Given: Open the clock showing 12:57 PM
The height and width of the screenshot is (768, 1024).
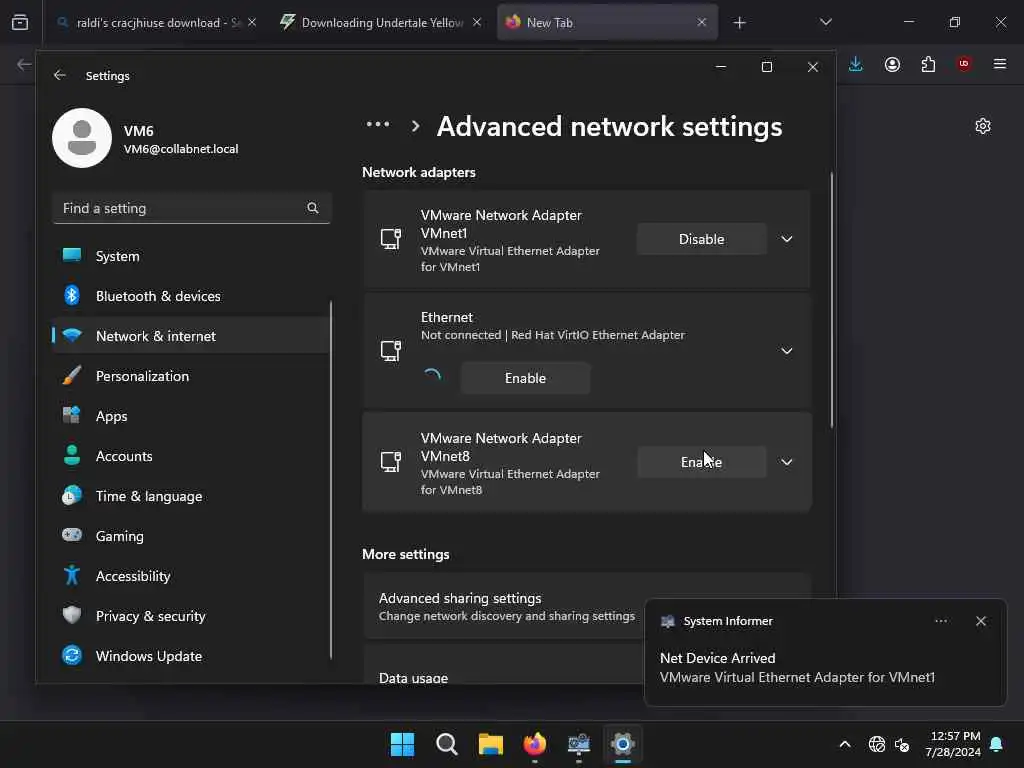Looking at the screenshot, I should click(x=953, y=744).
